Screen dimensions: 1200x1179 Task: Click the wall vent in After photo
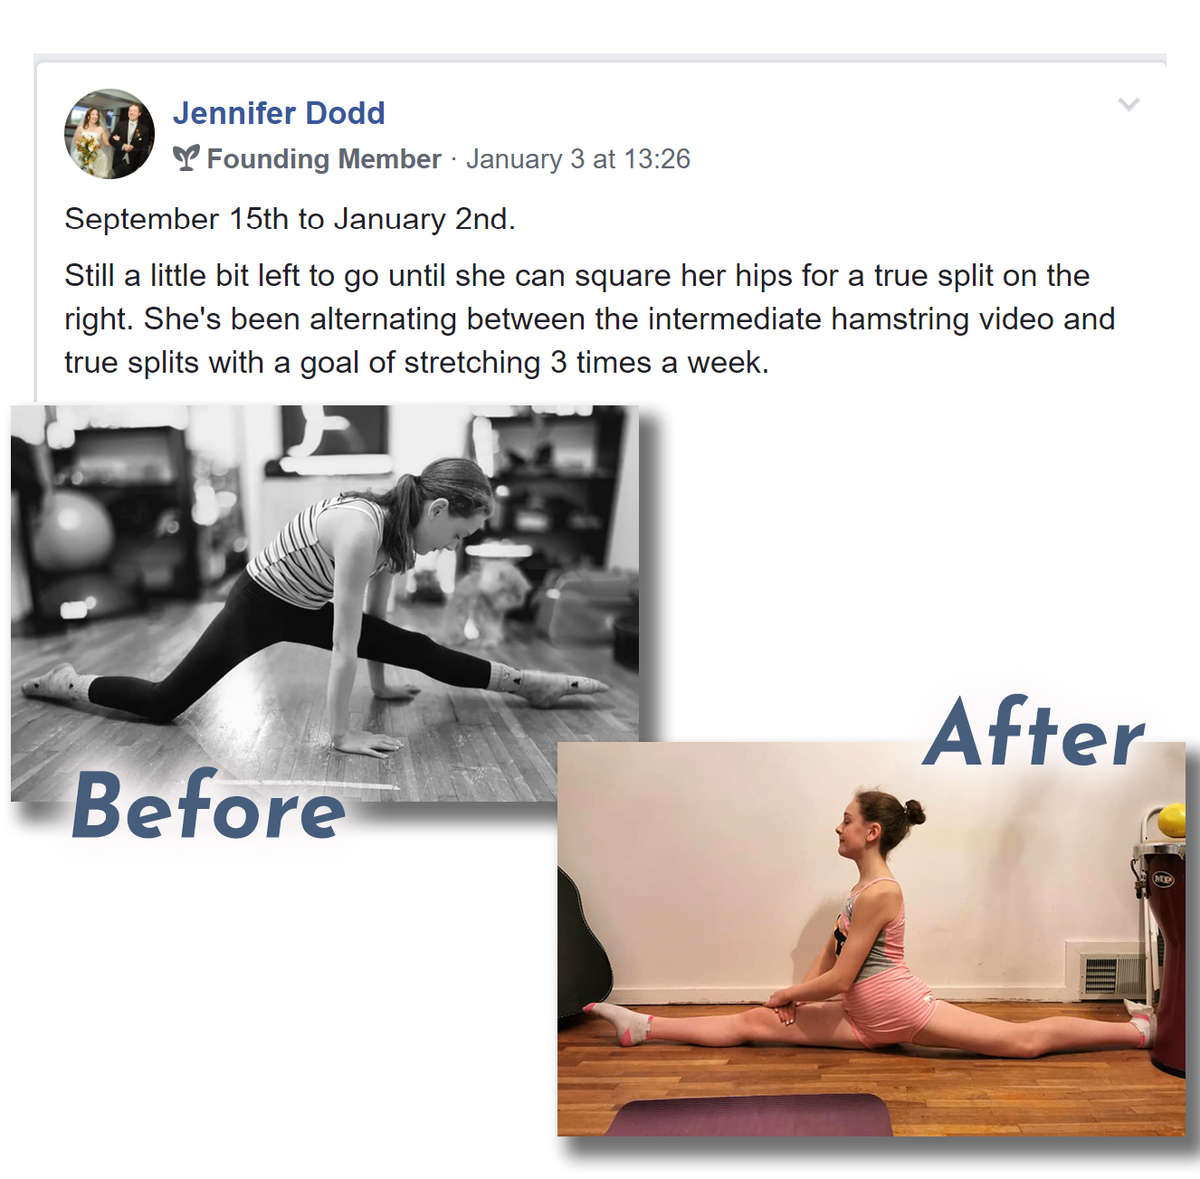click(1112, 975)
